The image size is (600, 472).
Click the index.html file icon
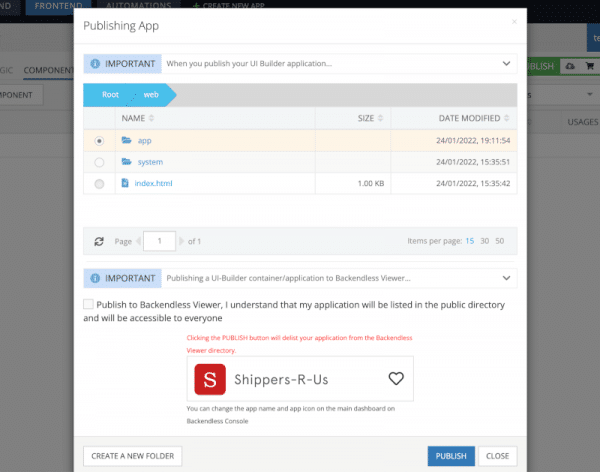pyautogui.click(x=126, y=184)
